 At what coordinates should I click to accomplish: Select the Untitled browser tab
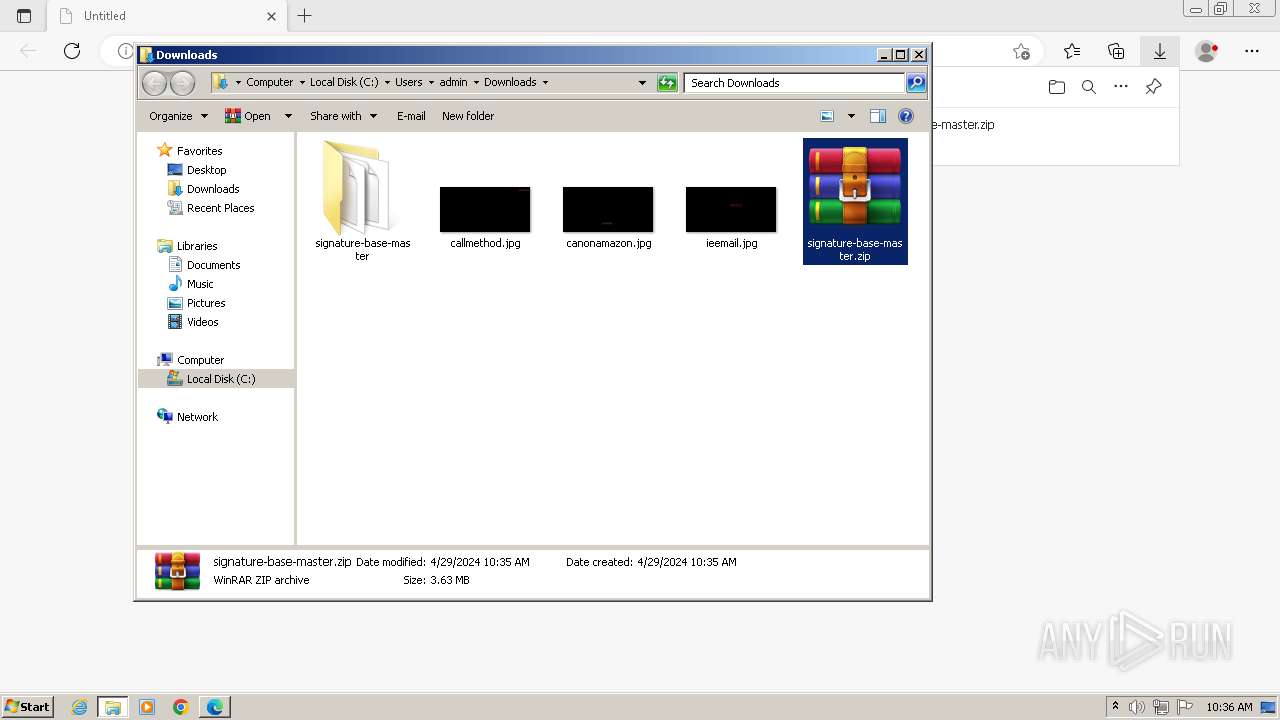click(x=168, y=16)
